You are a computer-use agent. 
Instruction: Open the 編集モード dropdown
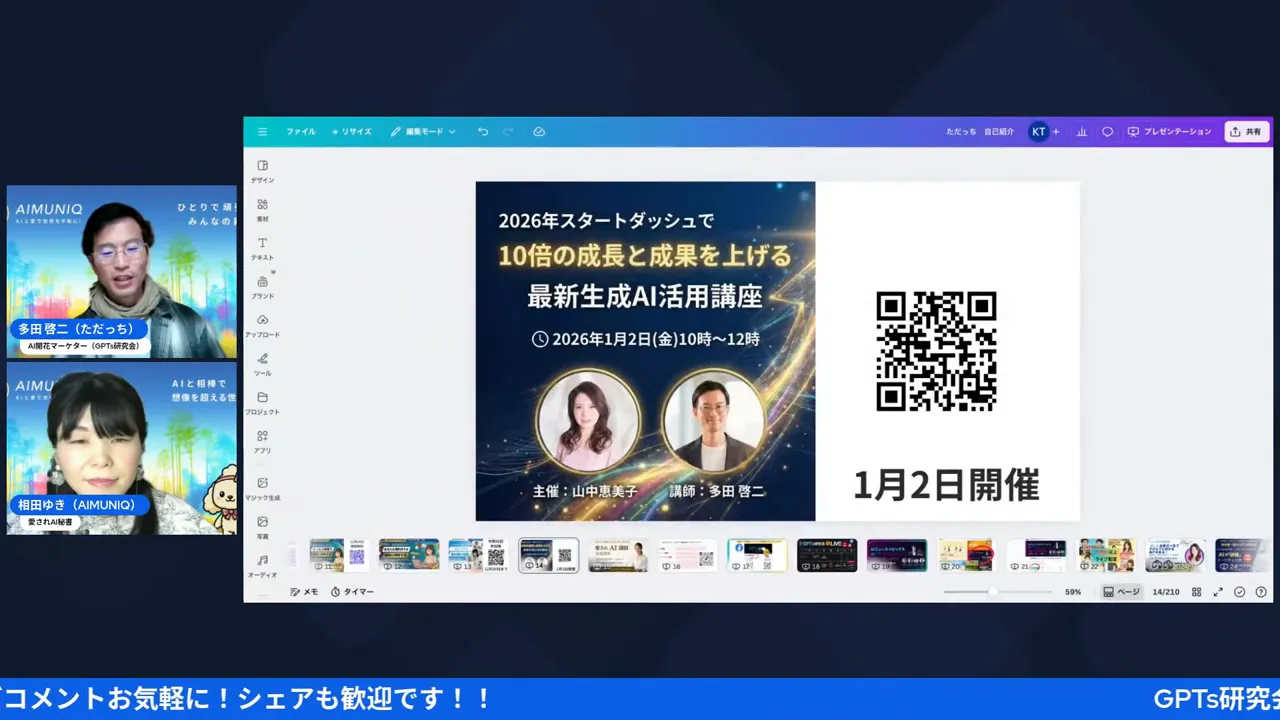(x=424, y=131)
